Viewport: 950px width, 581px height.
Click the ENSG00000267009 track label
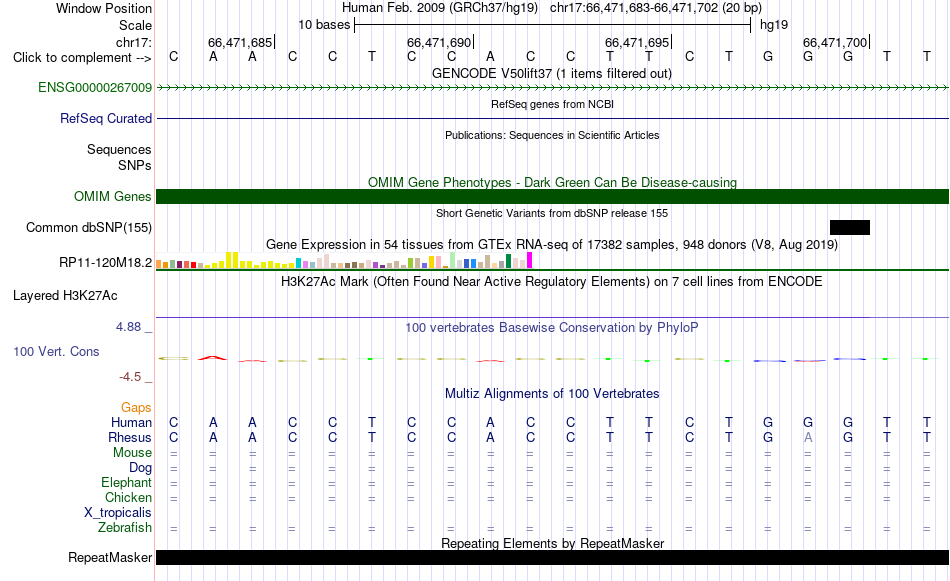95,88
